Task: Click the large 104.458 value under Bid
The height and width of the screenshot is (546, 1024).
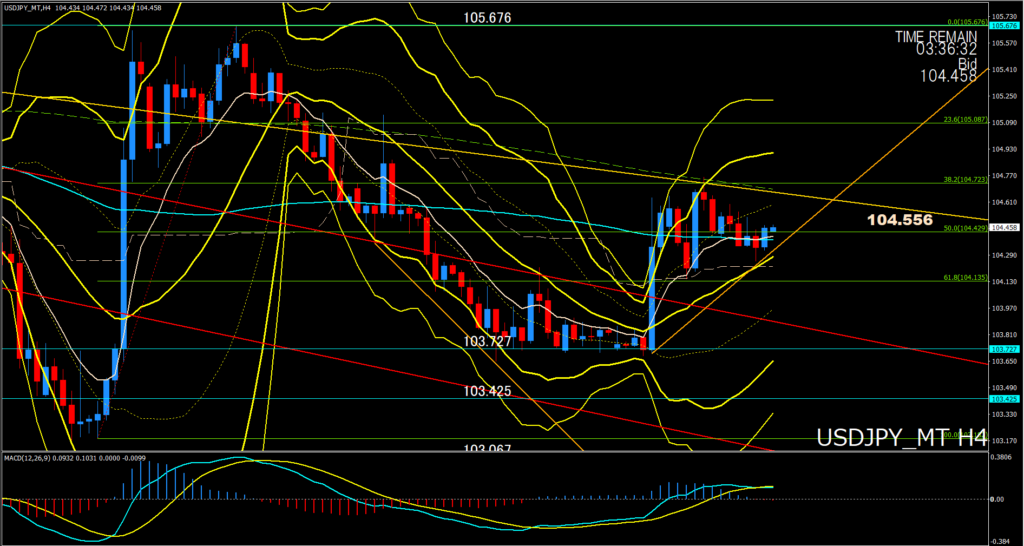Action: pyautogui.click(x=949, y=76)
